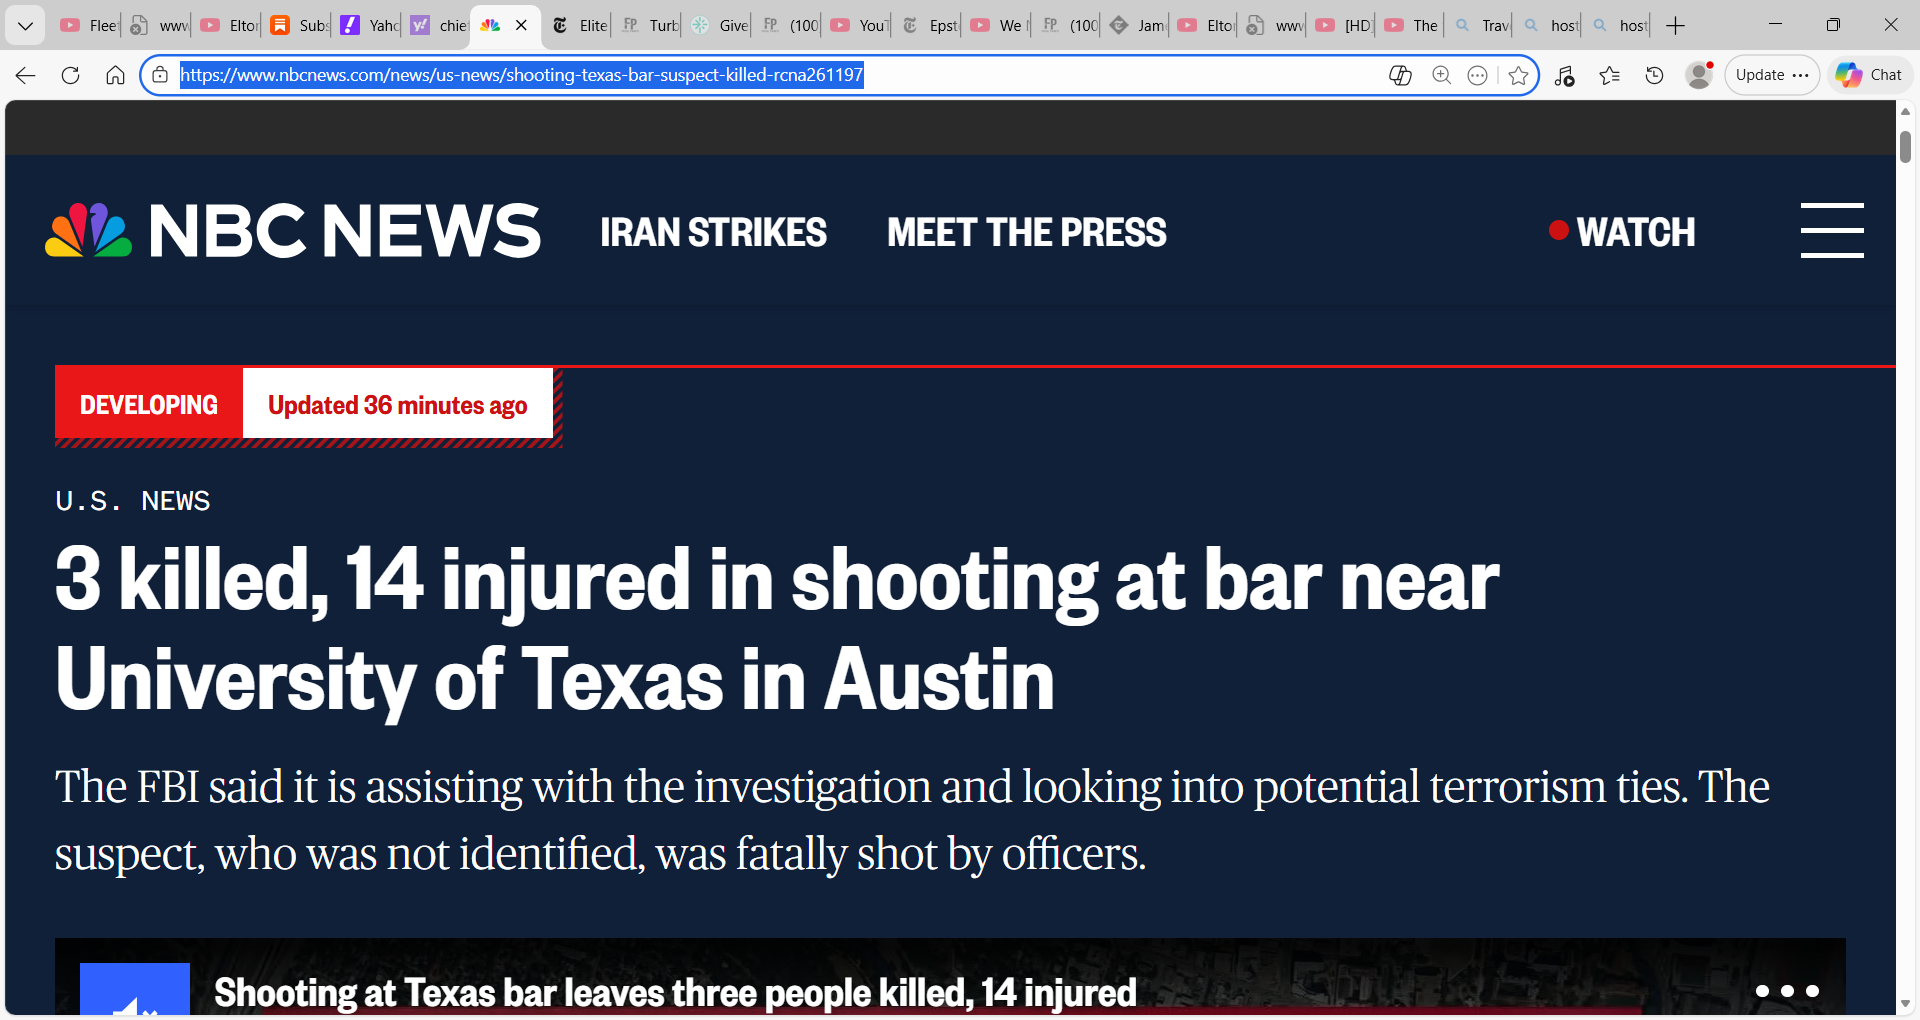Click the WATCH live link
This screenshot has width=1920, height=1020.
tap(1622, 232)
